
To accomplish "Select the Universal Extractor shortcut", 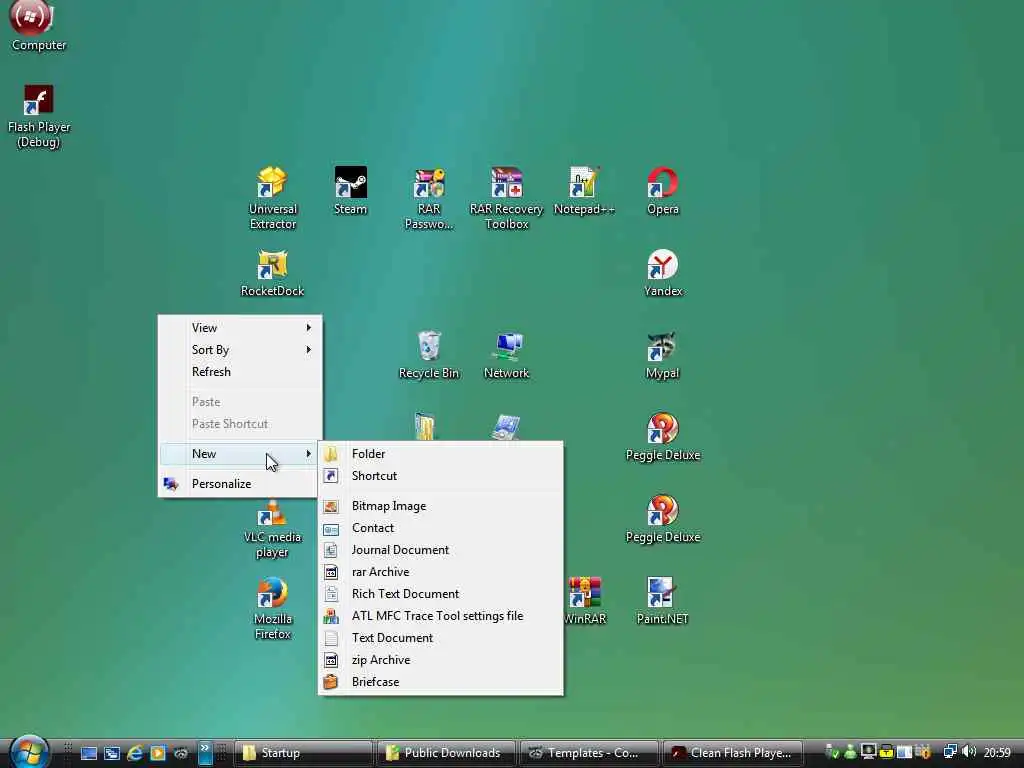I will pos(272,198).
